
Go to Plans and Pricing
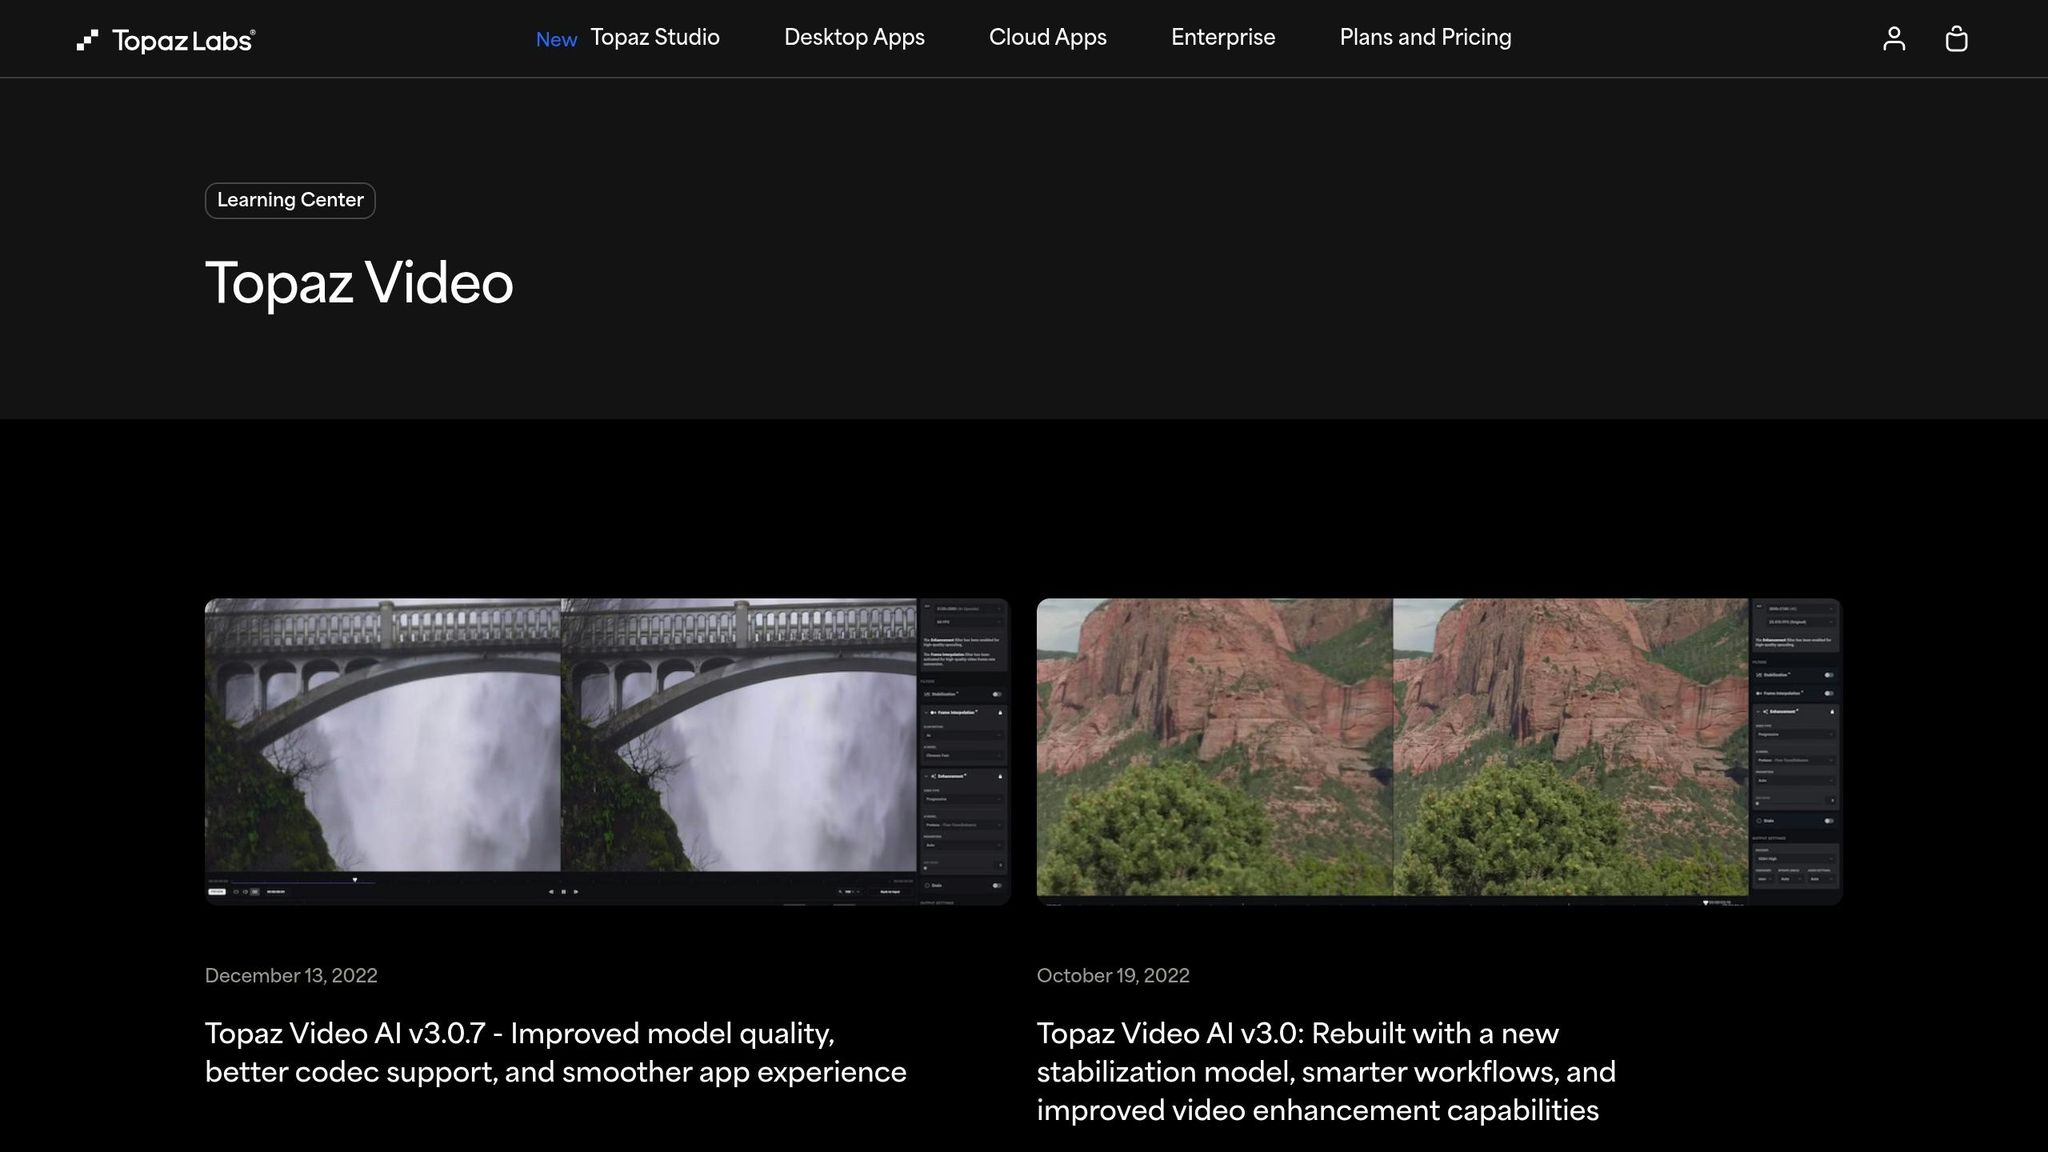point(1425,38)
